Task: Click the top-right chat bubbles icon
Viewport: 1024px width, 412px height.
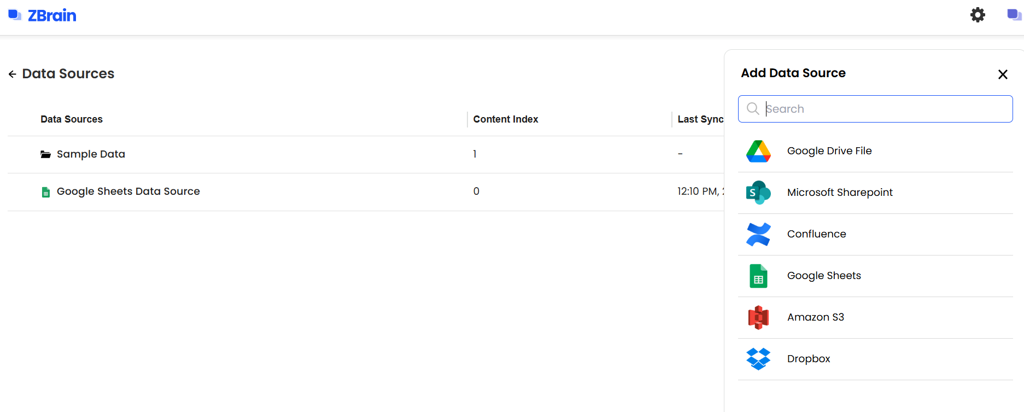Action: point(1013,15)
